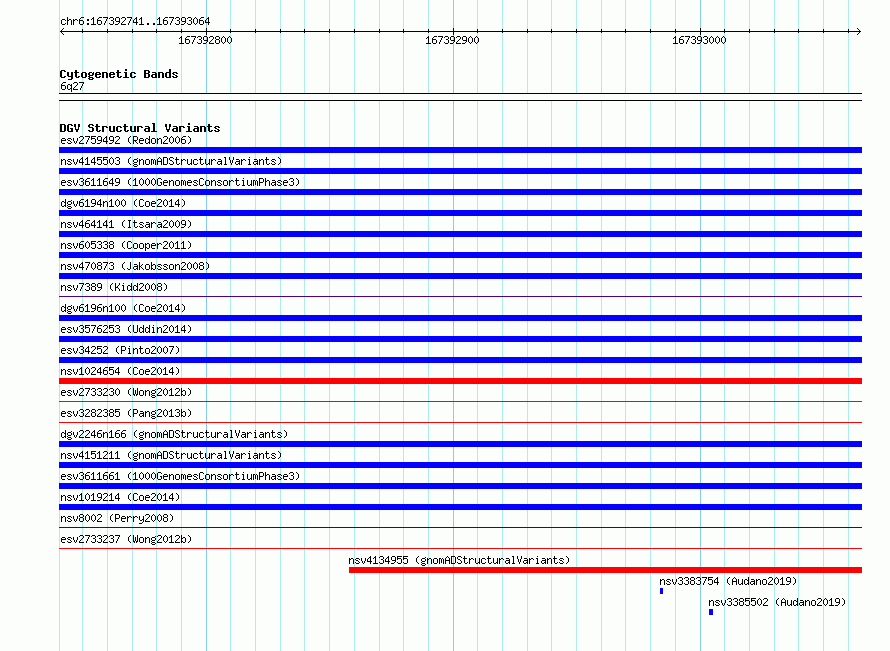This screenshot has width=890, height=651.
Task: Click the thin red line under esv2733230 (Wong2012b)
Action: (x=460, y=401)
